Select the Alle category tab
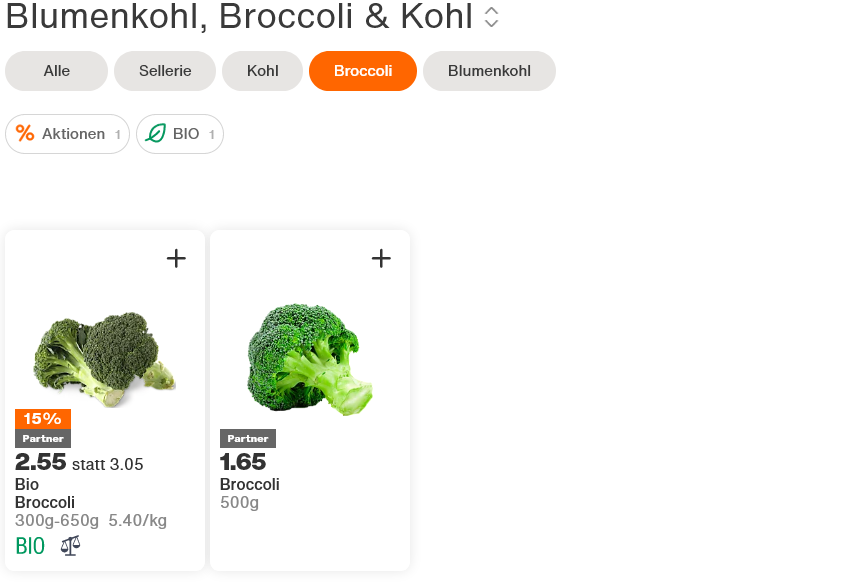Viewport: 854px width, 586px height. (x=57, y=71)
